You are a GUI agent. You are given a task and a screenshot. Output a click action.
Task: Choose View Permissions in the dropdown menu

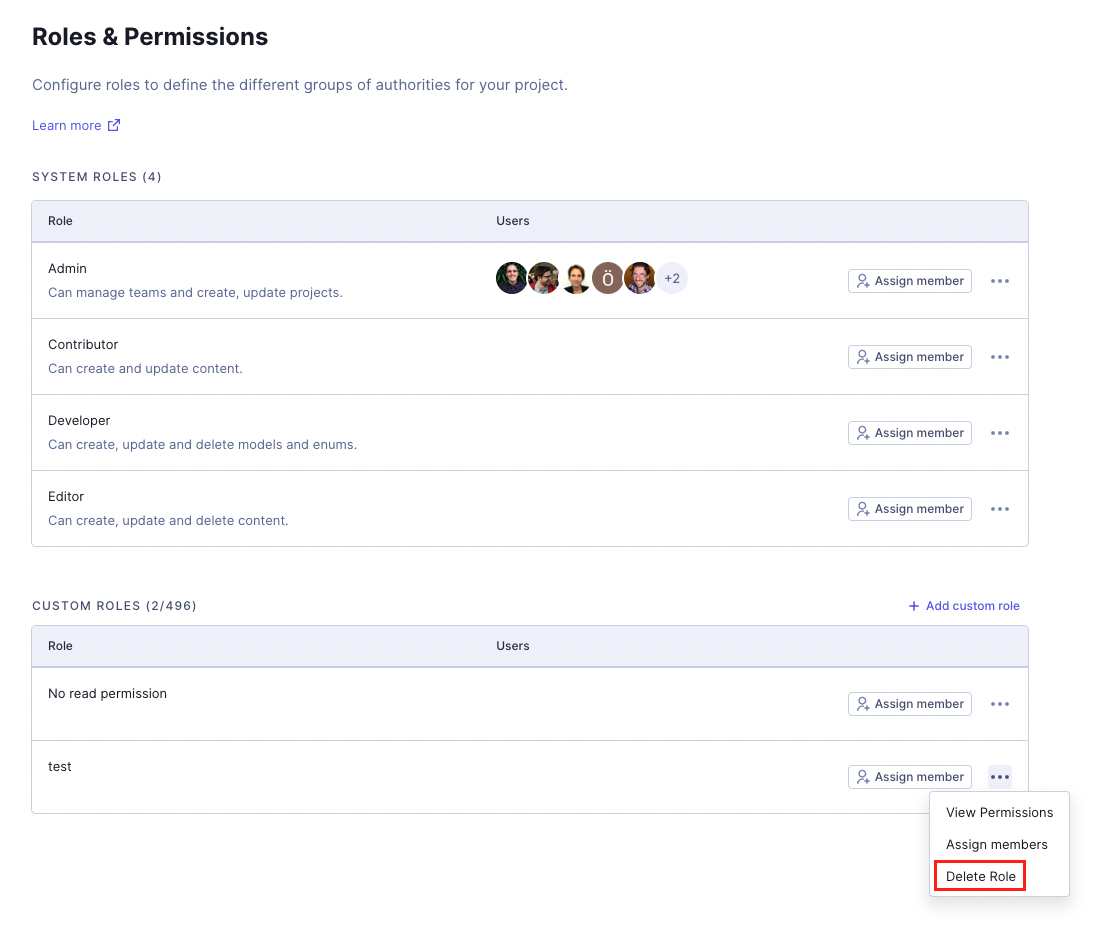click(999, 813)
